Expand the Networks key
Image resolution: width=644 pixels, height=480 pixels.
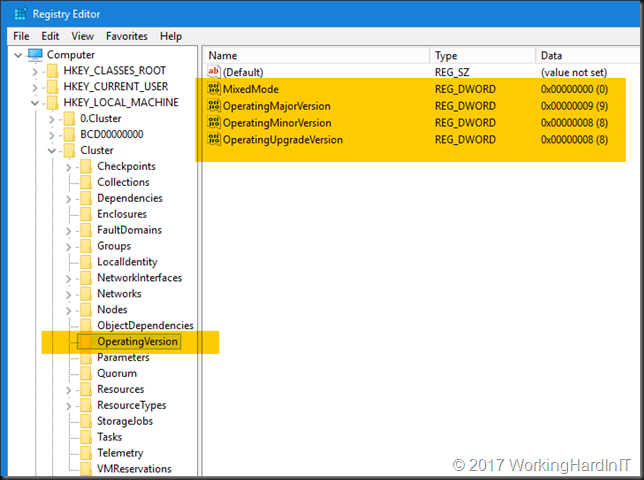[69, 294]
